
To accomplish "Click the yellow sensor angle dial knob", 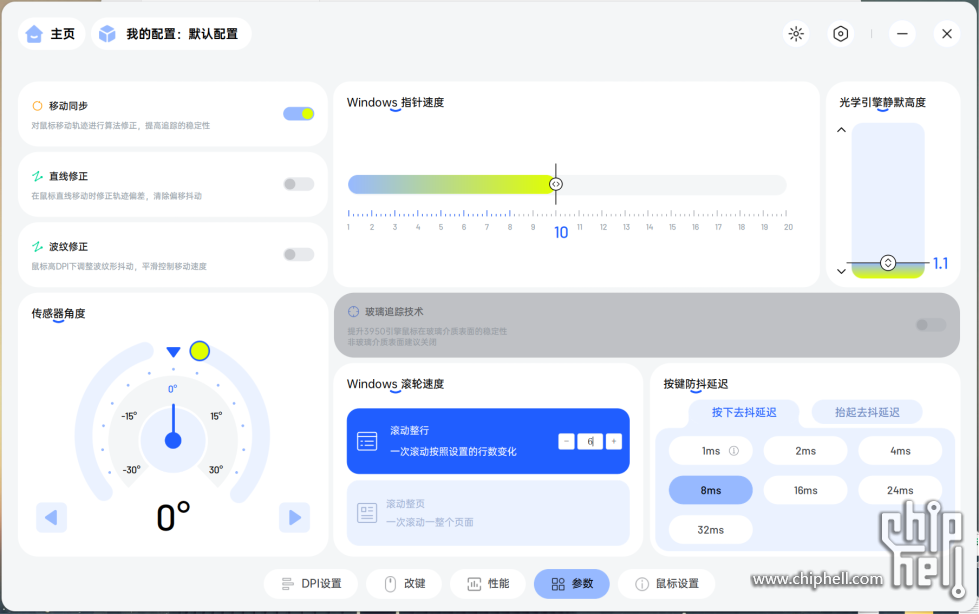I will [x=200, y=351].
